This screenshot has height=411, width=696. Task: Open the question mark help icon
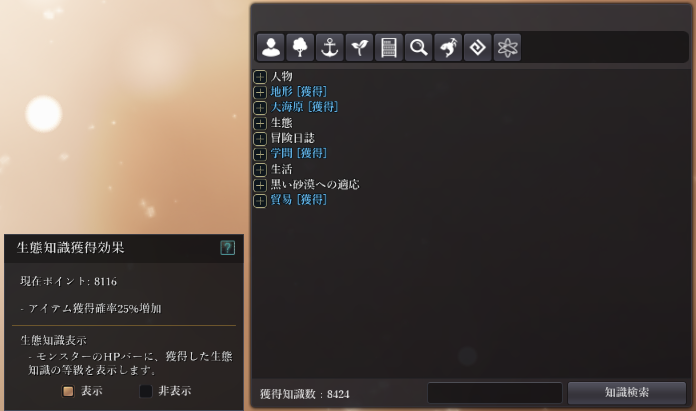click(x=227, y=248)
